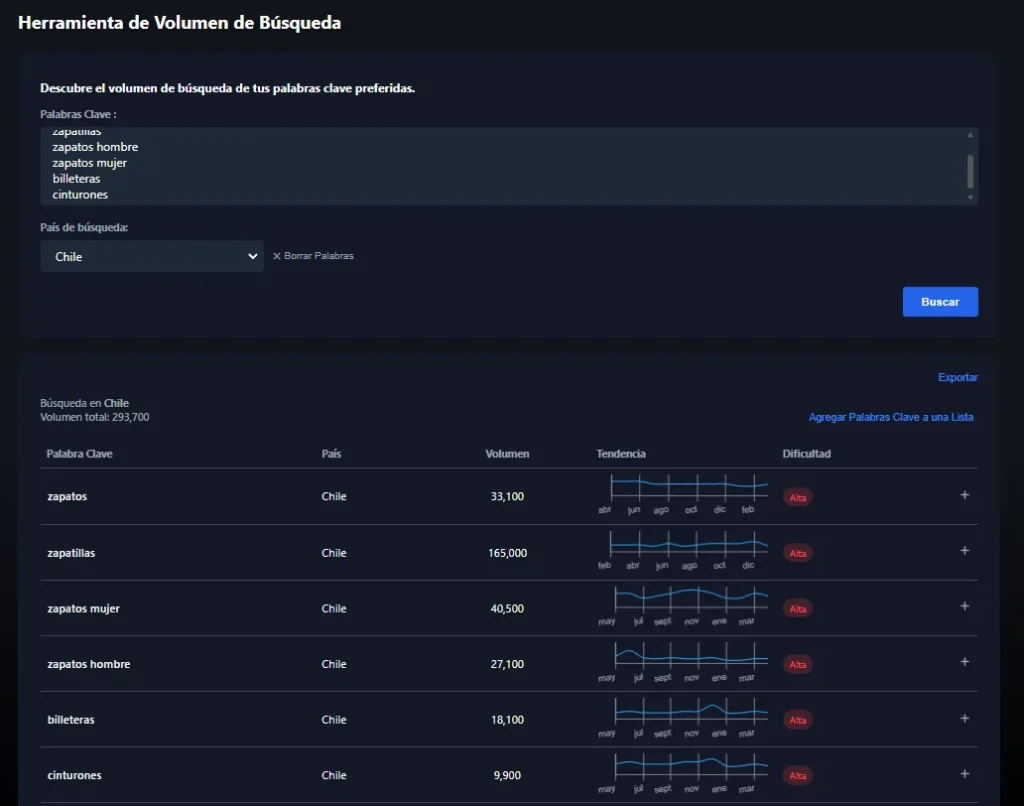Click the Palabra Clave column header
The height and width of the screenshot is (806, 1024).
79,454
